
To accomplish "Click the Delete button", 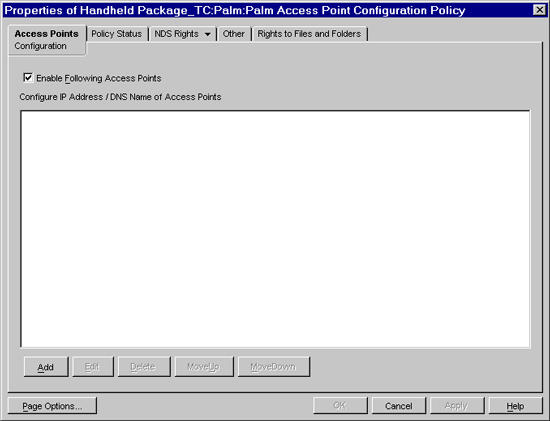I will tap(144, 367).
